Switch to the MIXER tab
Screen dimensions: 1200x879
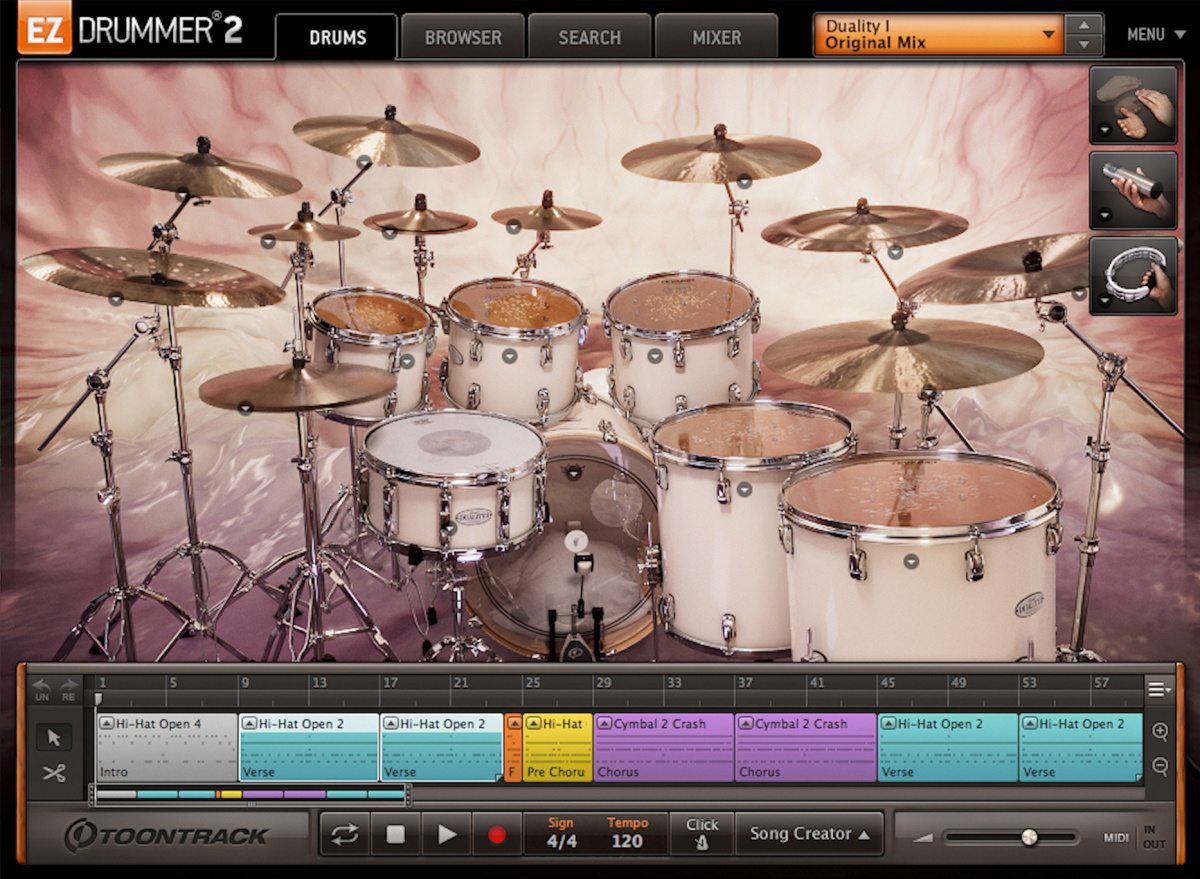tap(717, 36)
